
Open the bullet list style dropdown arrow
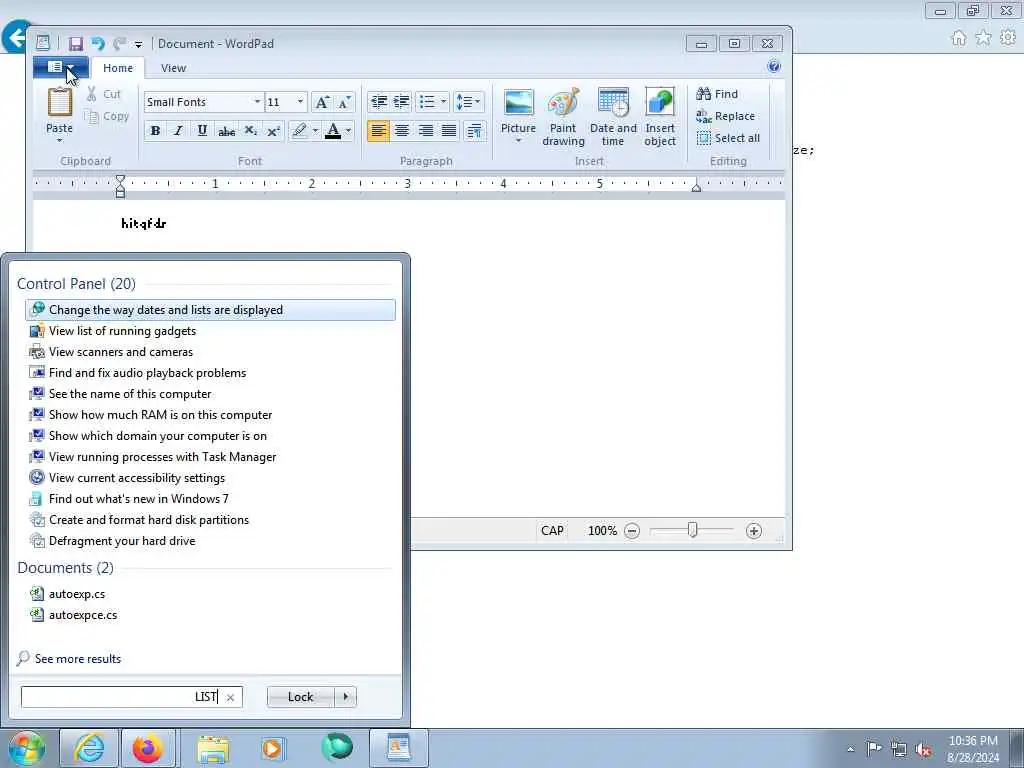tap(443, 102)
